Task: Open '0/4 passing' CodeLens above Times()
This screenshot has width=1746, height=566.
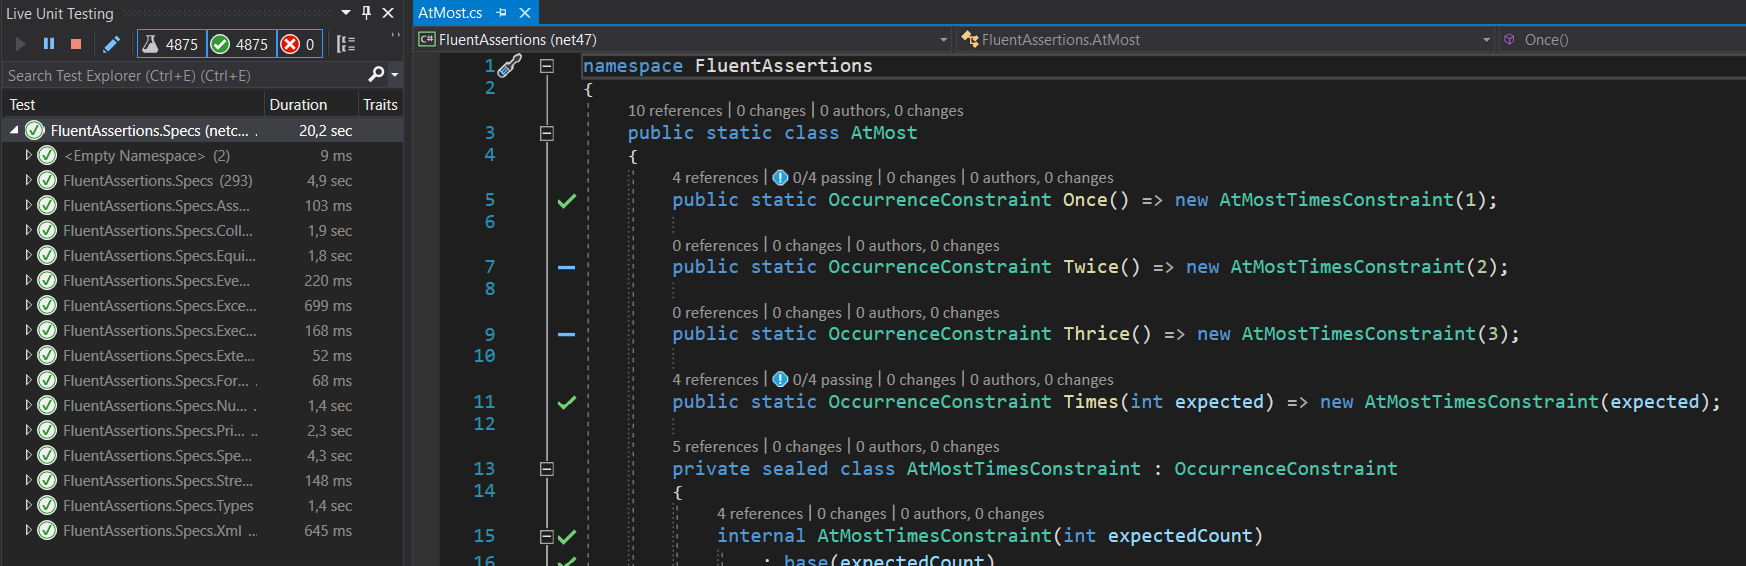Action: pos(822,380)
